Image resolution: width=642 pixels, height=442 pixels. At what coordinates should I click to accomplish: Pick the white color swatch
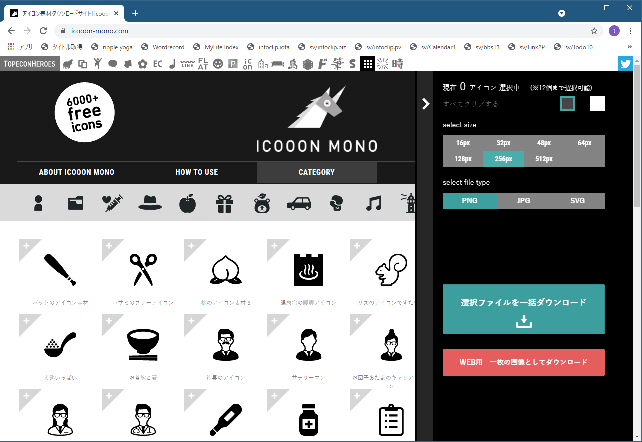(597, 104)
